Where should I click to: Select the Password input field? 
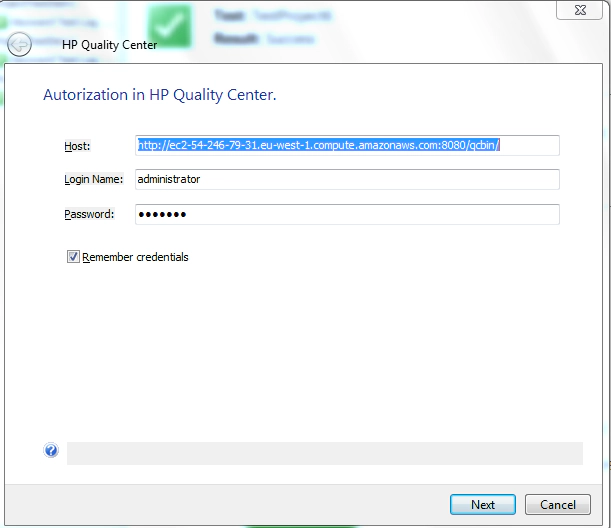coord(347,214)
